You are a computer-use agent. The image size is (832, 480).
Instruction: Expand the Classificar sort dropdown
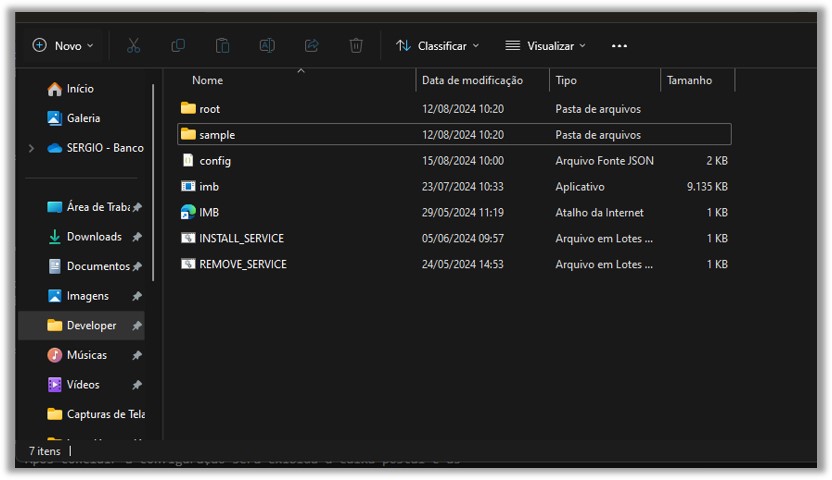(x=438, y=46)
